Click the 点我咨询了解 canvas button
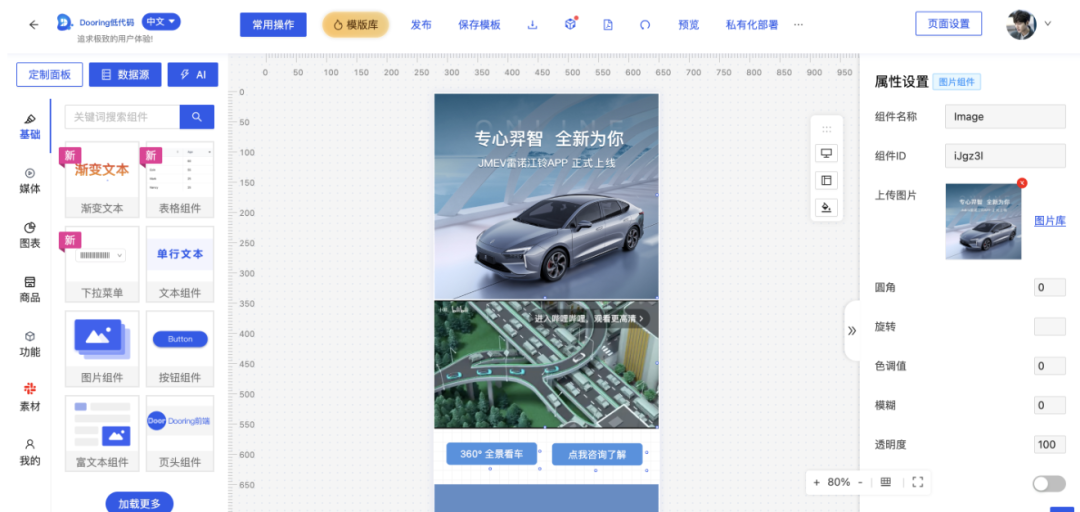The image size is (1080, 512). tap(597, 454)
